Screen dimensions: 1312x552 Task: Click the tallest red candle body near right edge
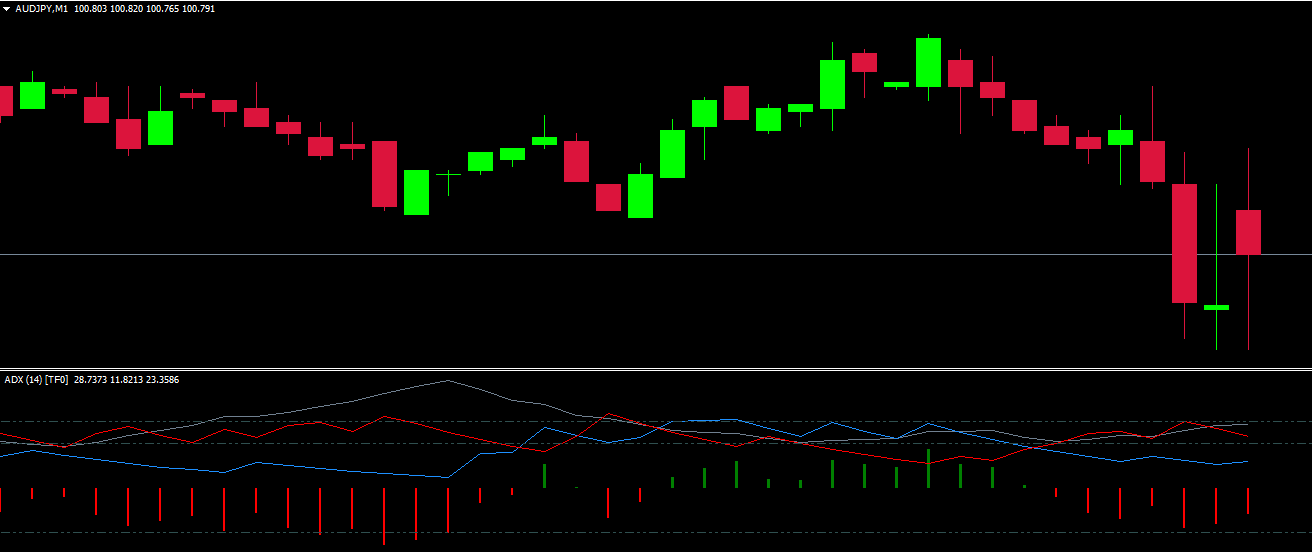1184,243
